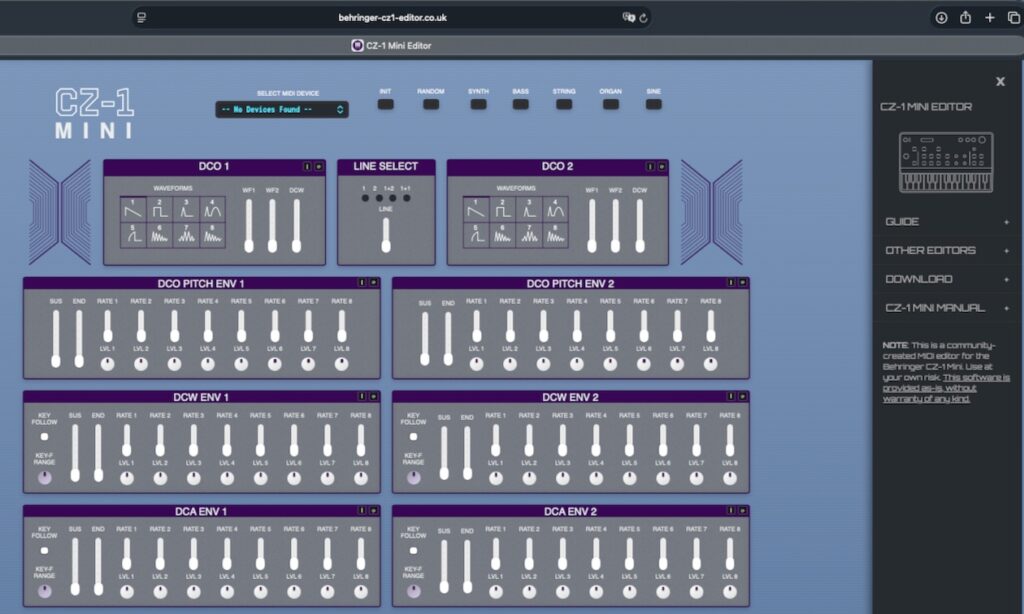Open the Select MIDI Device dropdown

282,109
